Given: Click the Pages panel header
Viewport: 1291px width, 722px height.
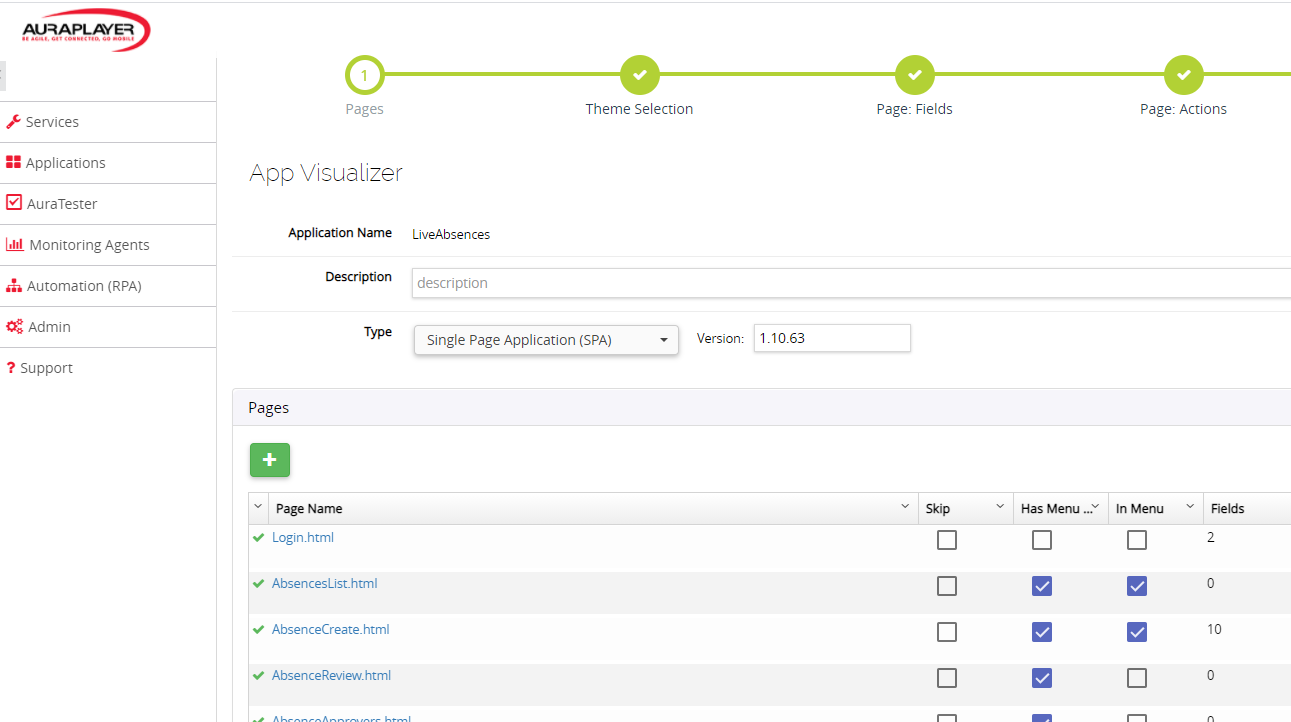Looking at the screenshot, I should [761, 408].
